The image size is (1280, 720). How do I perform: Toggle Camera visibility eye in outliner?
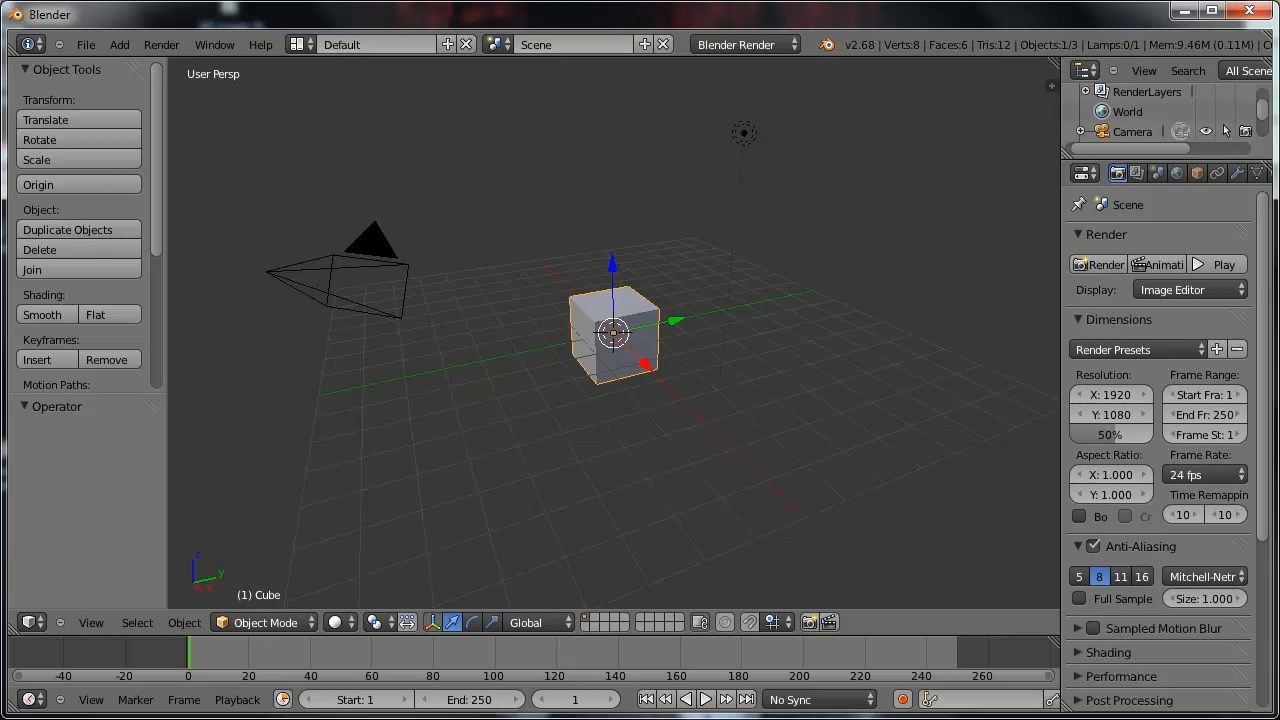(x=1206, y=131)
